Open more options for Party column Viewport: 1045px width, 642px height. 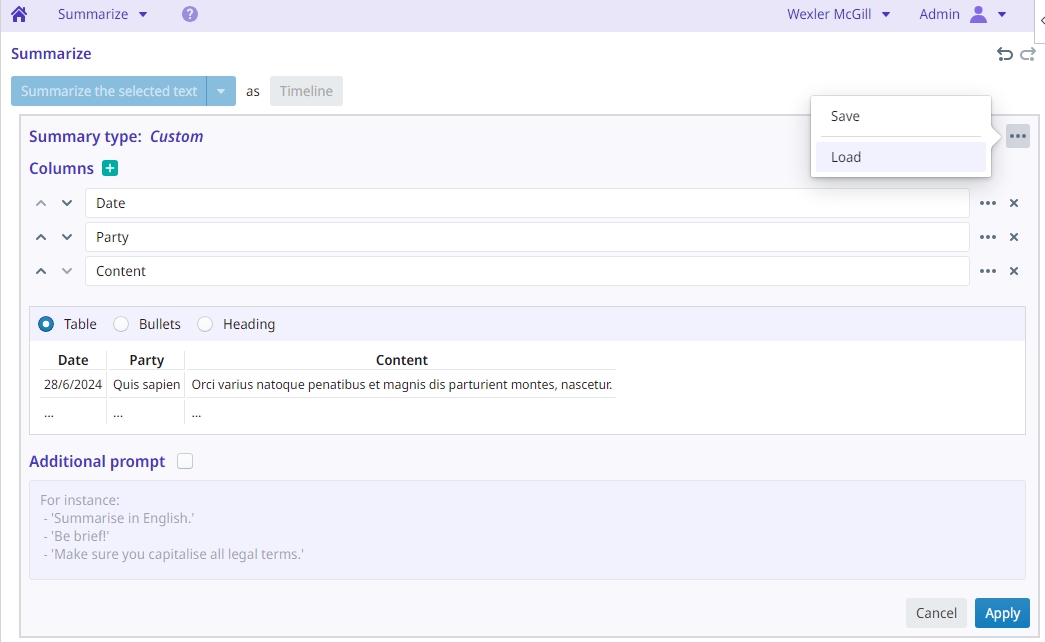pyautogui.click(x=988, y=237)
